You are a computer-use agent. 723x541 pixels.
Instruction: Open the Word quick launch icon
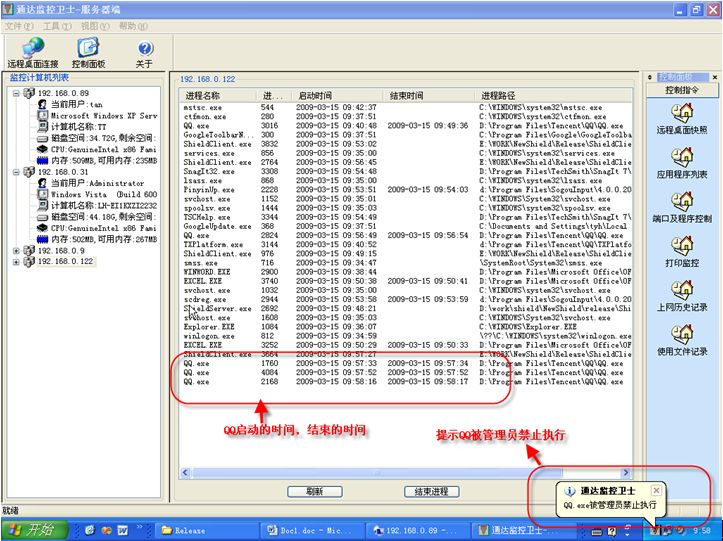123,530
